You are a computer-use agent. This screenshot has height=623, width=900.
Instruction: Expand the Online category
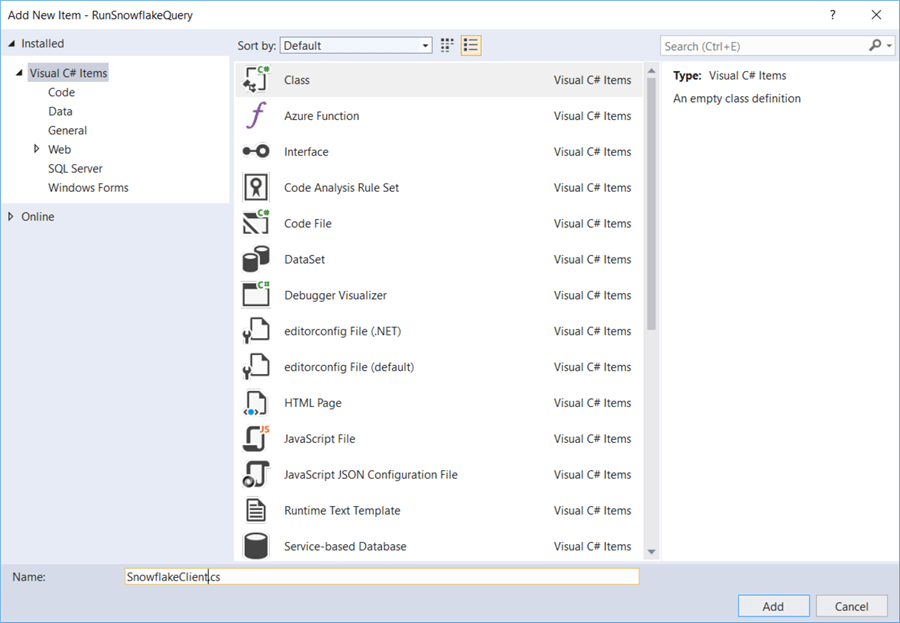click(12, 217)
